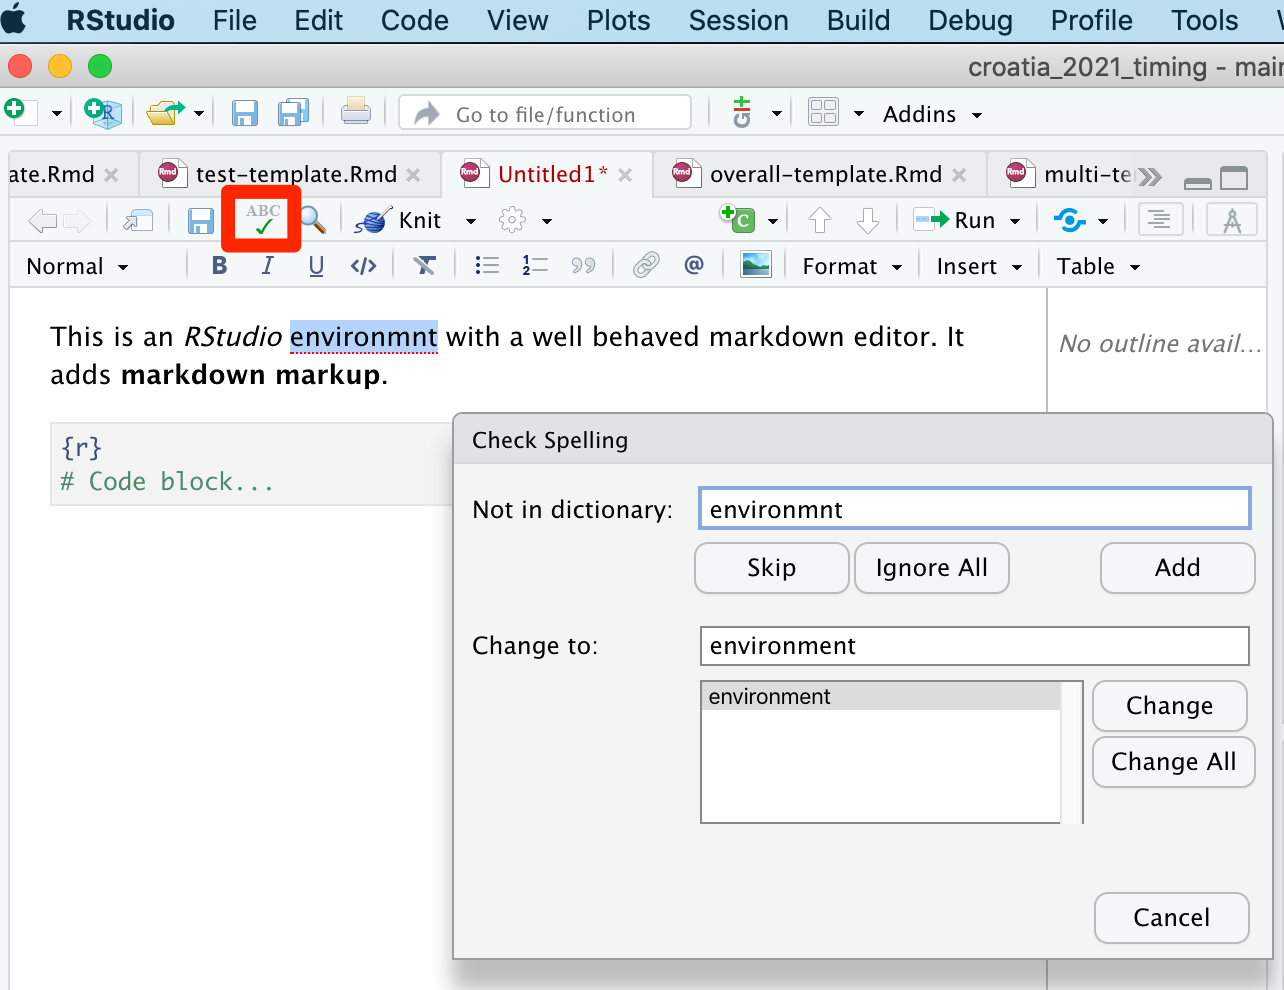
Task: Open document settings gear icon
Action: coord(512,220)
